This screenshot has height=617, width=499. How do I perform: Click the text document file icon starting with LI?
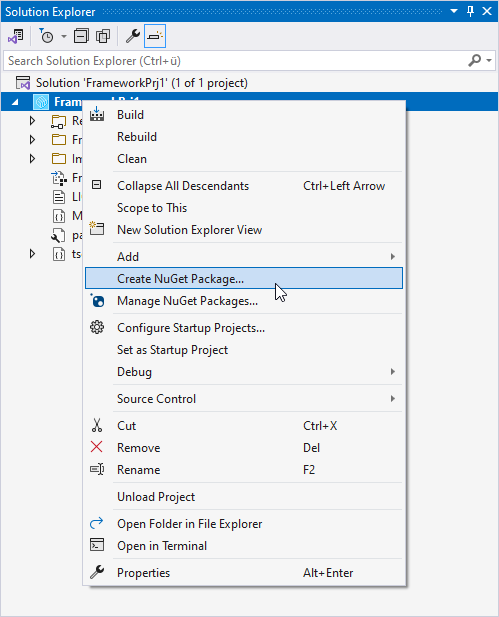[59, 197]
